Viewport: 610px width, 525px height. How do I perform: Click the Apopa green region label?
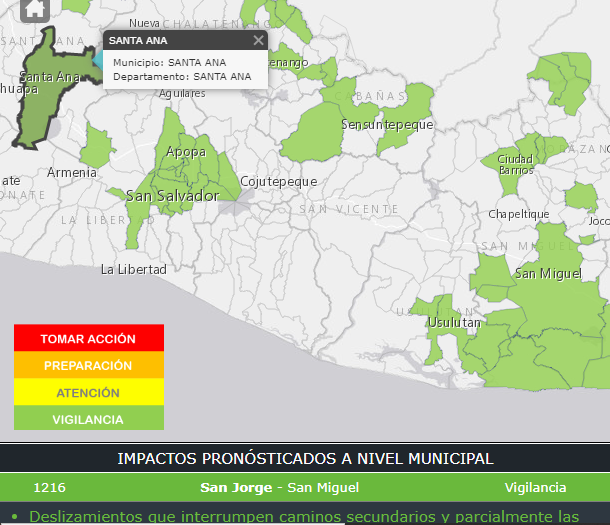(x=186, y=152)
